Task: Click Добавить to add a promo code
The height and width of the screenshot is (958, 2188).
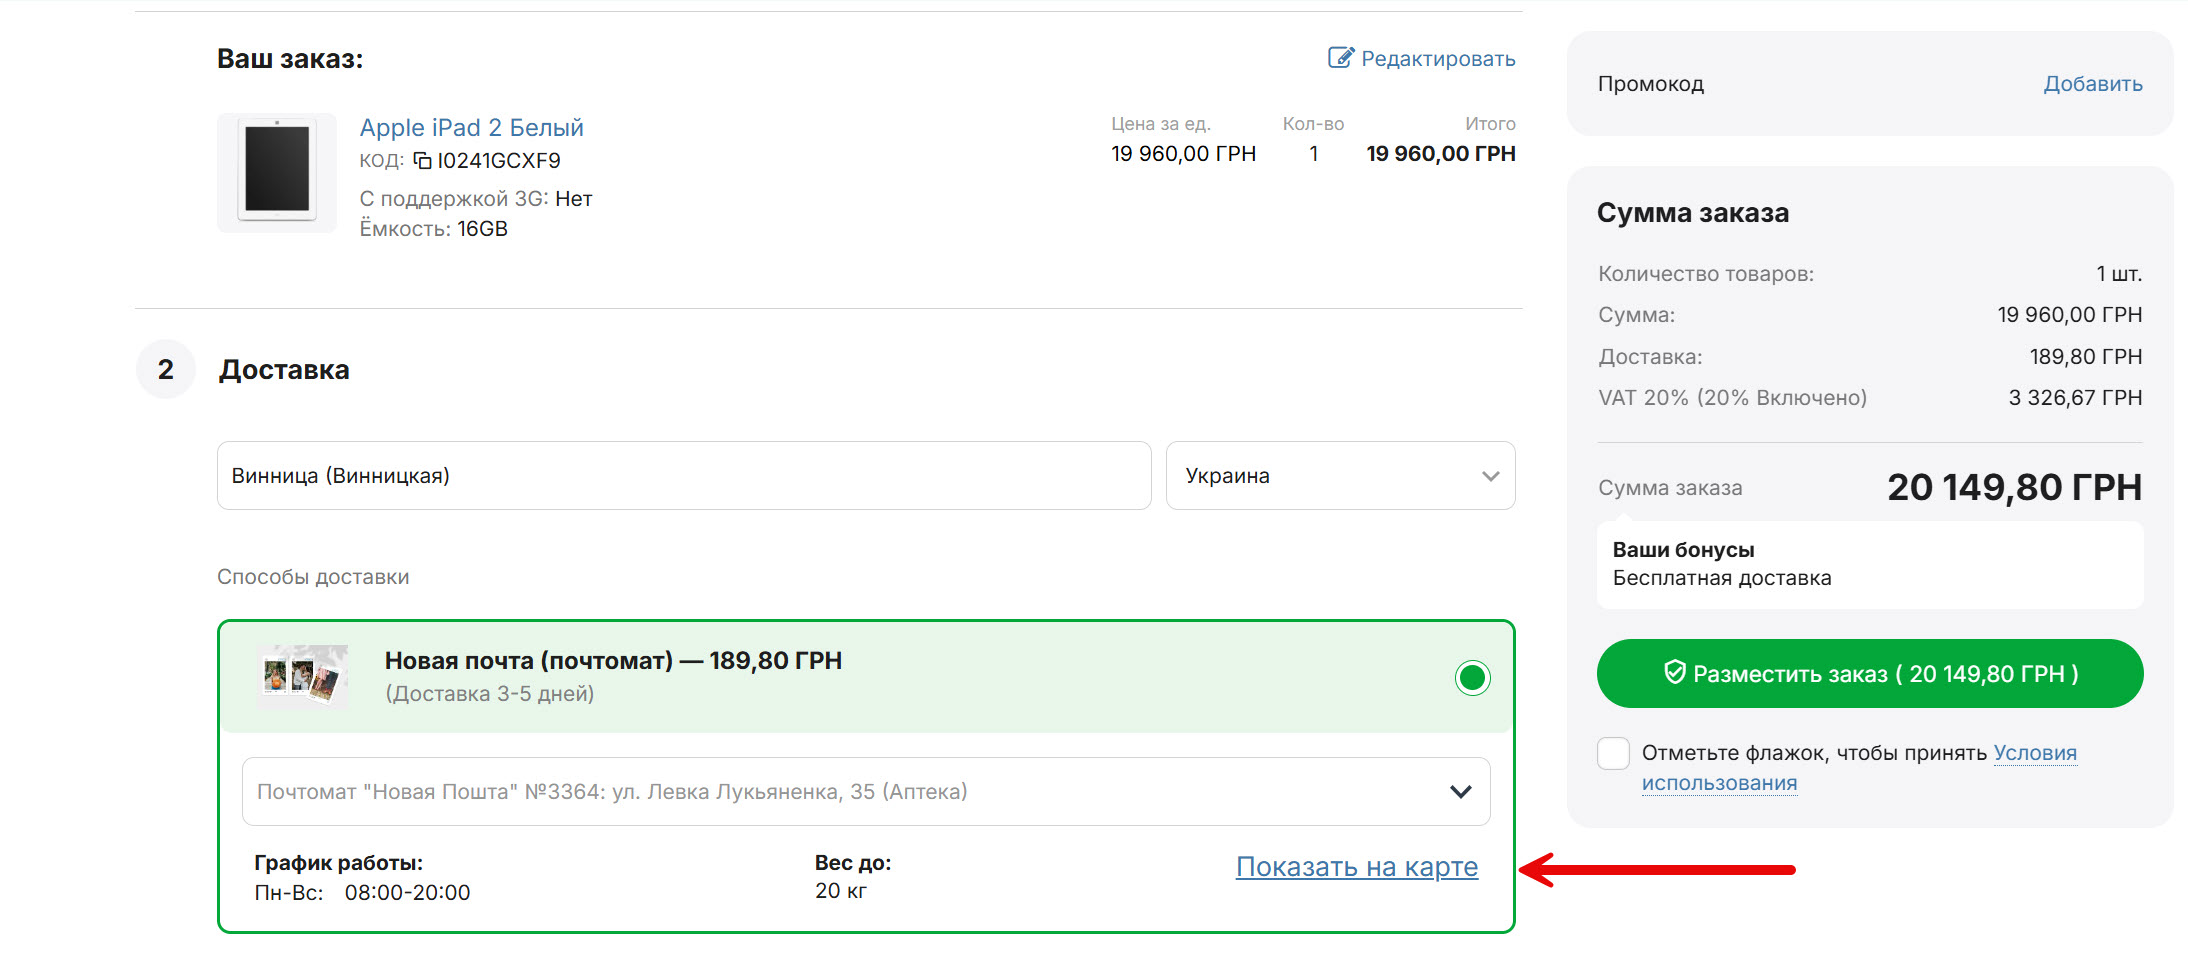Action: click(2092, 84)
